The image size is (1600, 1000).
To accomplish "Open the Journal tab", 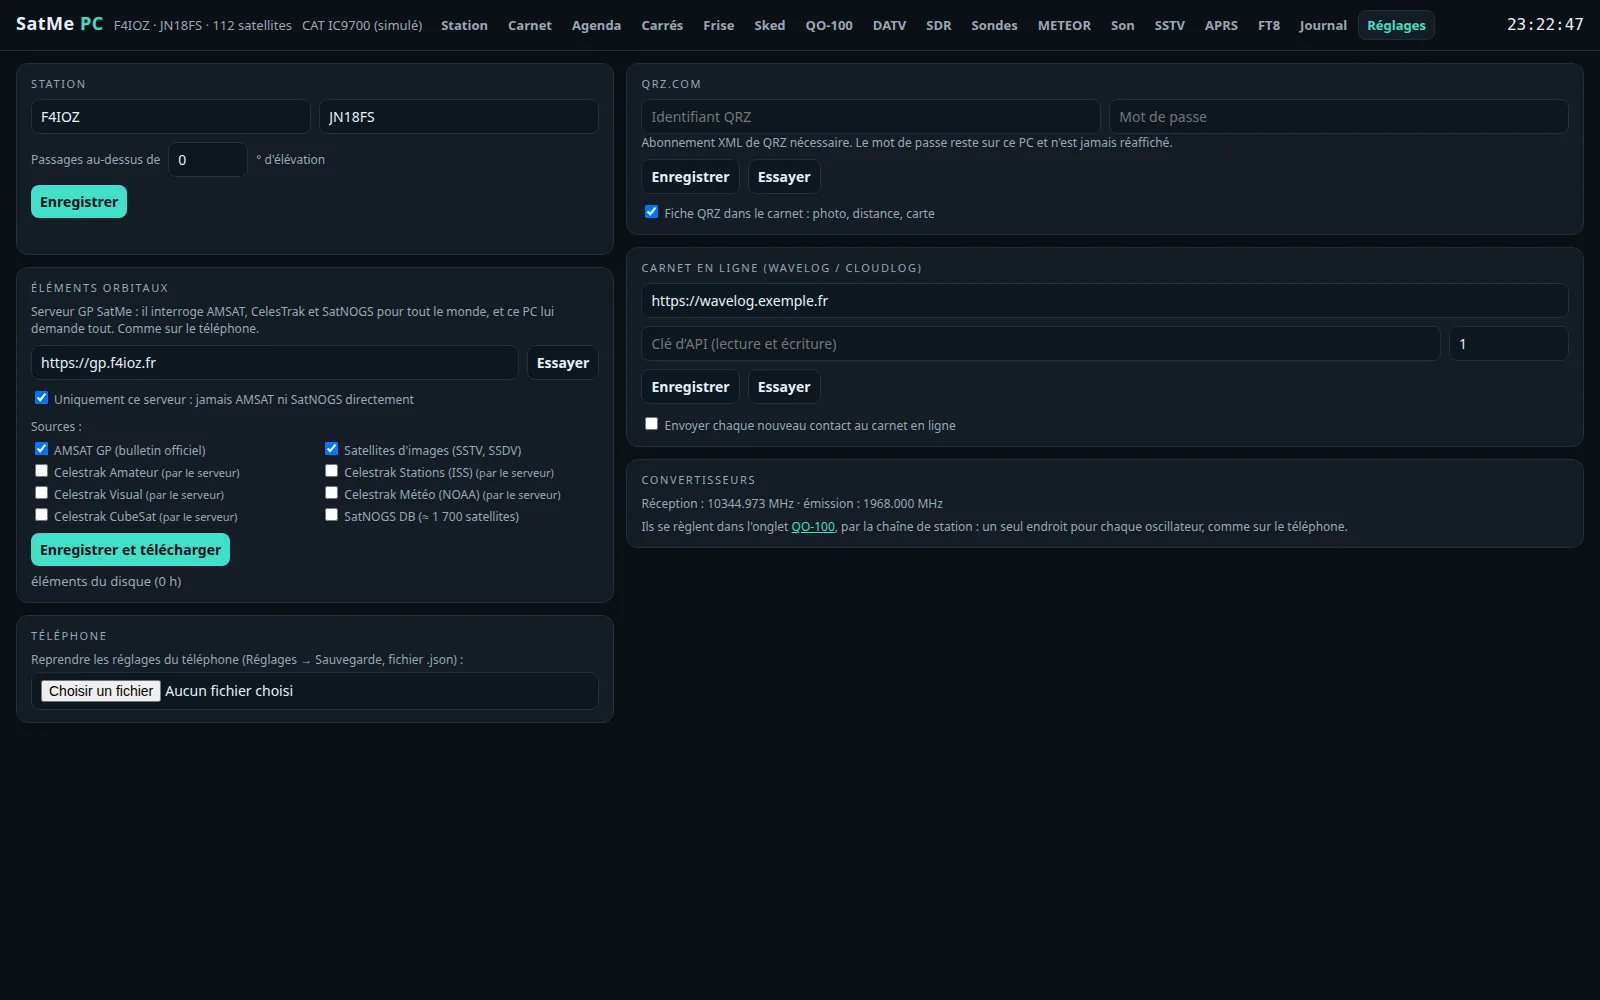I will coord(1323,25).
